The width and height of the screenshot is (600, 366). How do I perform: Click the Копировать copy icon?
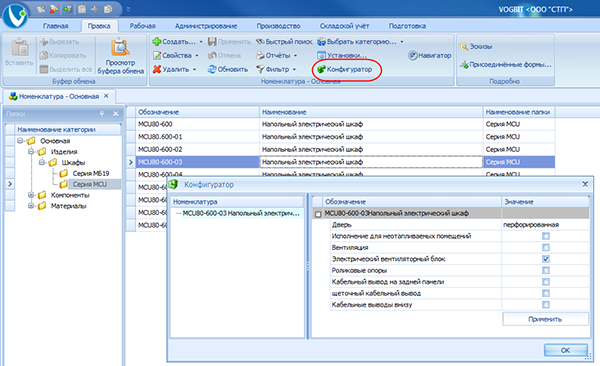(x=44, y=56)
